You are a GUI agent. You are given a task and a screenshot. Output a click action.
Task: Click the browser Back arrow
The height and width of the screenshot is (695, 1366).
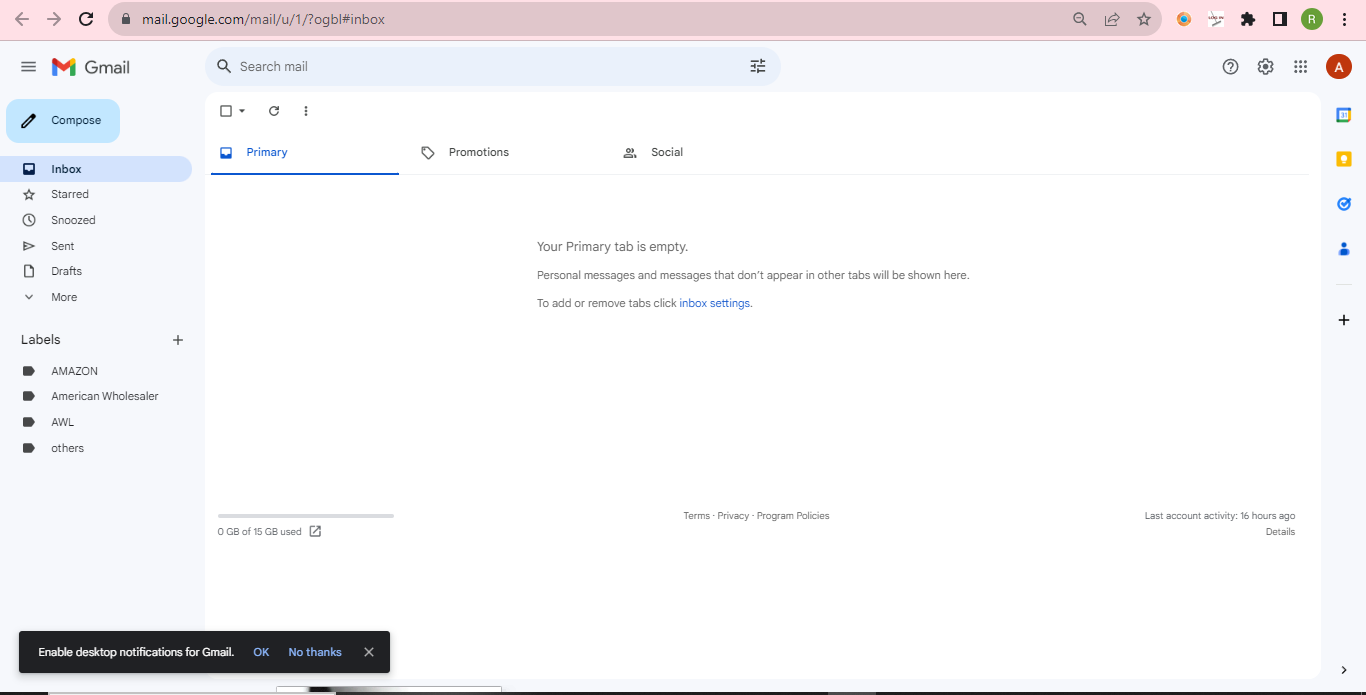[x=21, y=19]
